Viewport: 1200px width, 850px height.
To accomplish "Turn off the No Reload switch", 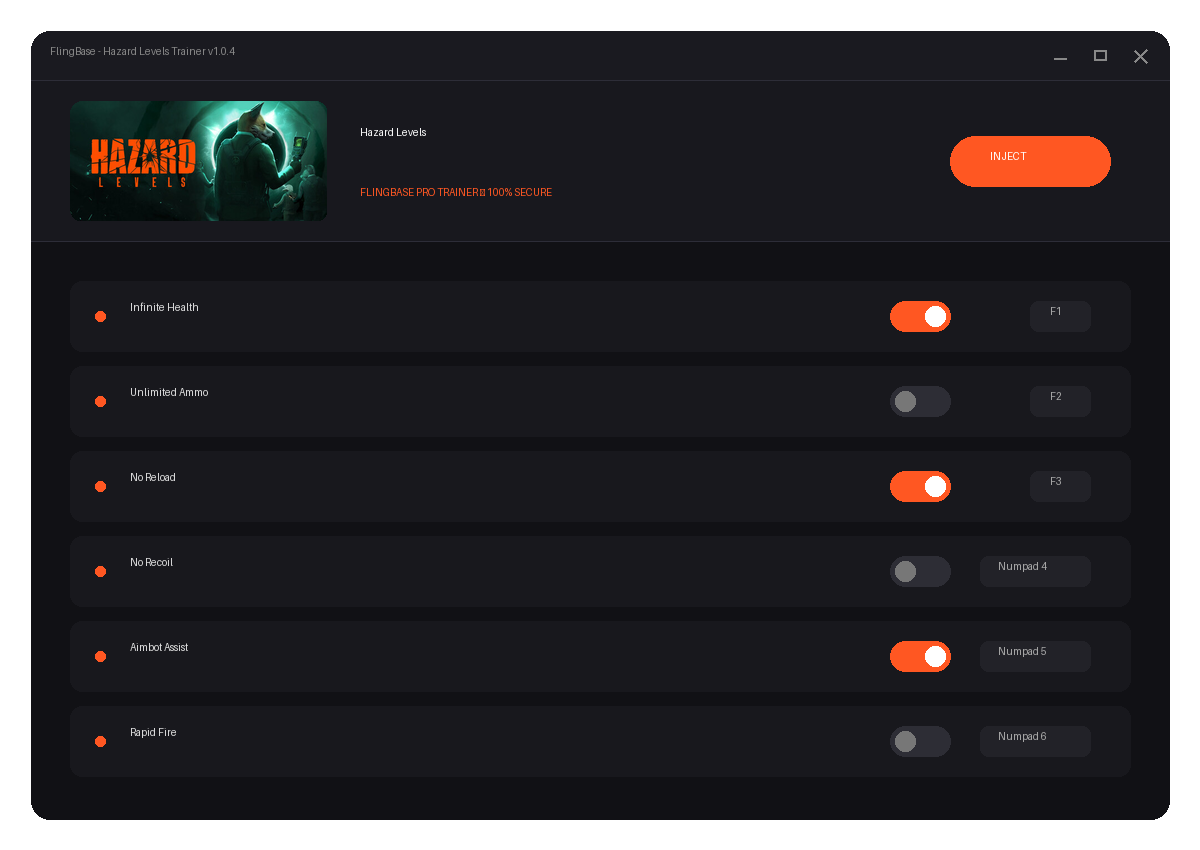I will pos(920,486).
